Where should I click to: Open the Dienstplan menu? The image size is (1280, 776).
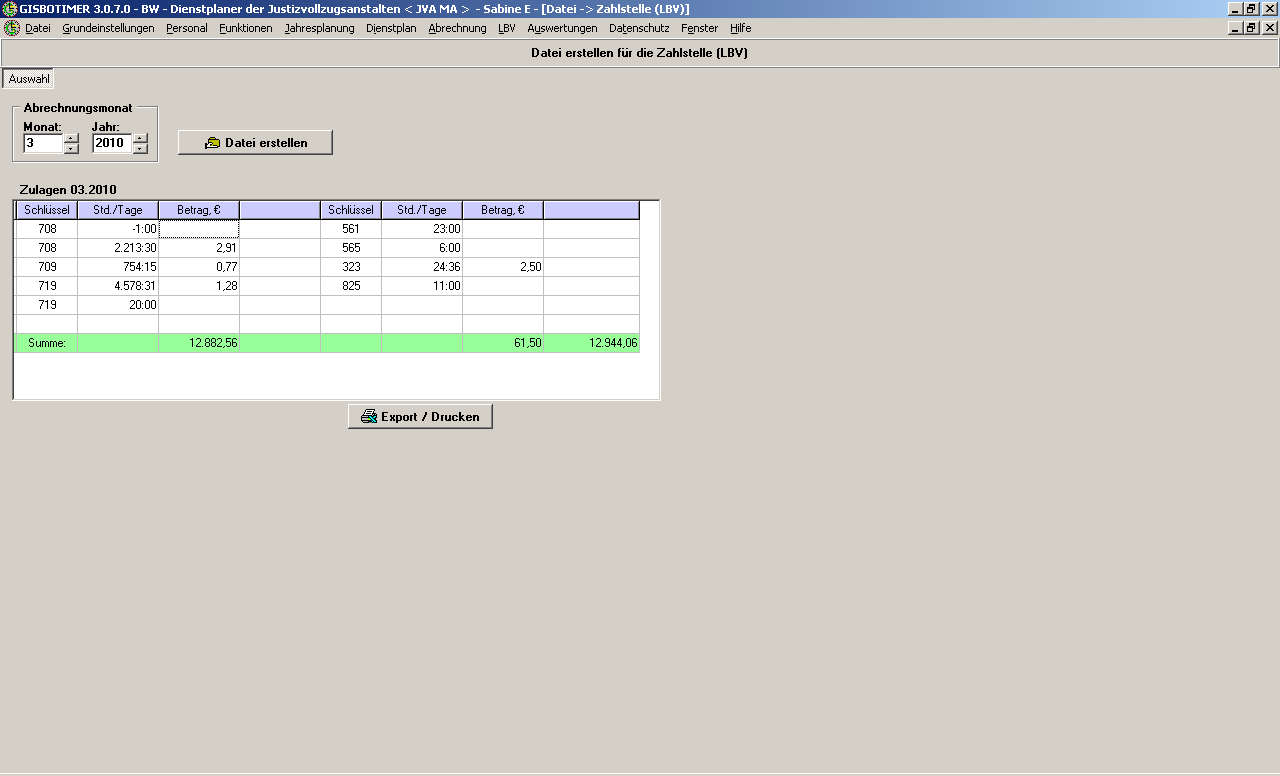click(x=391, y=28)
